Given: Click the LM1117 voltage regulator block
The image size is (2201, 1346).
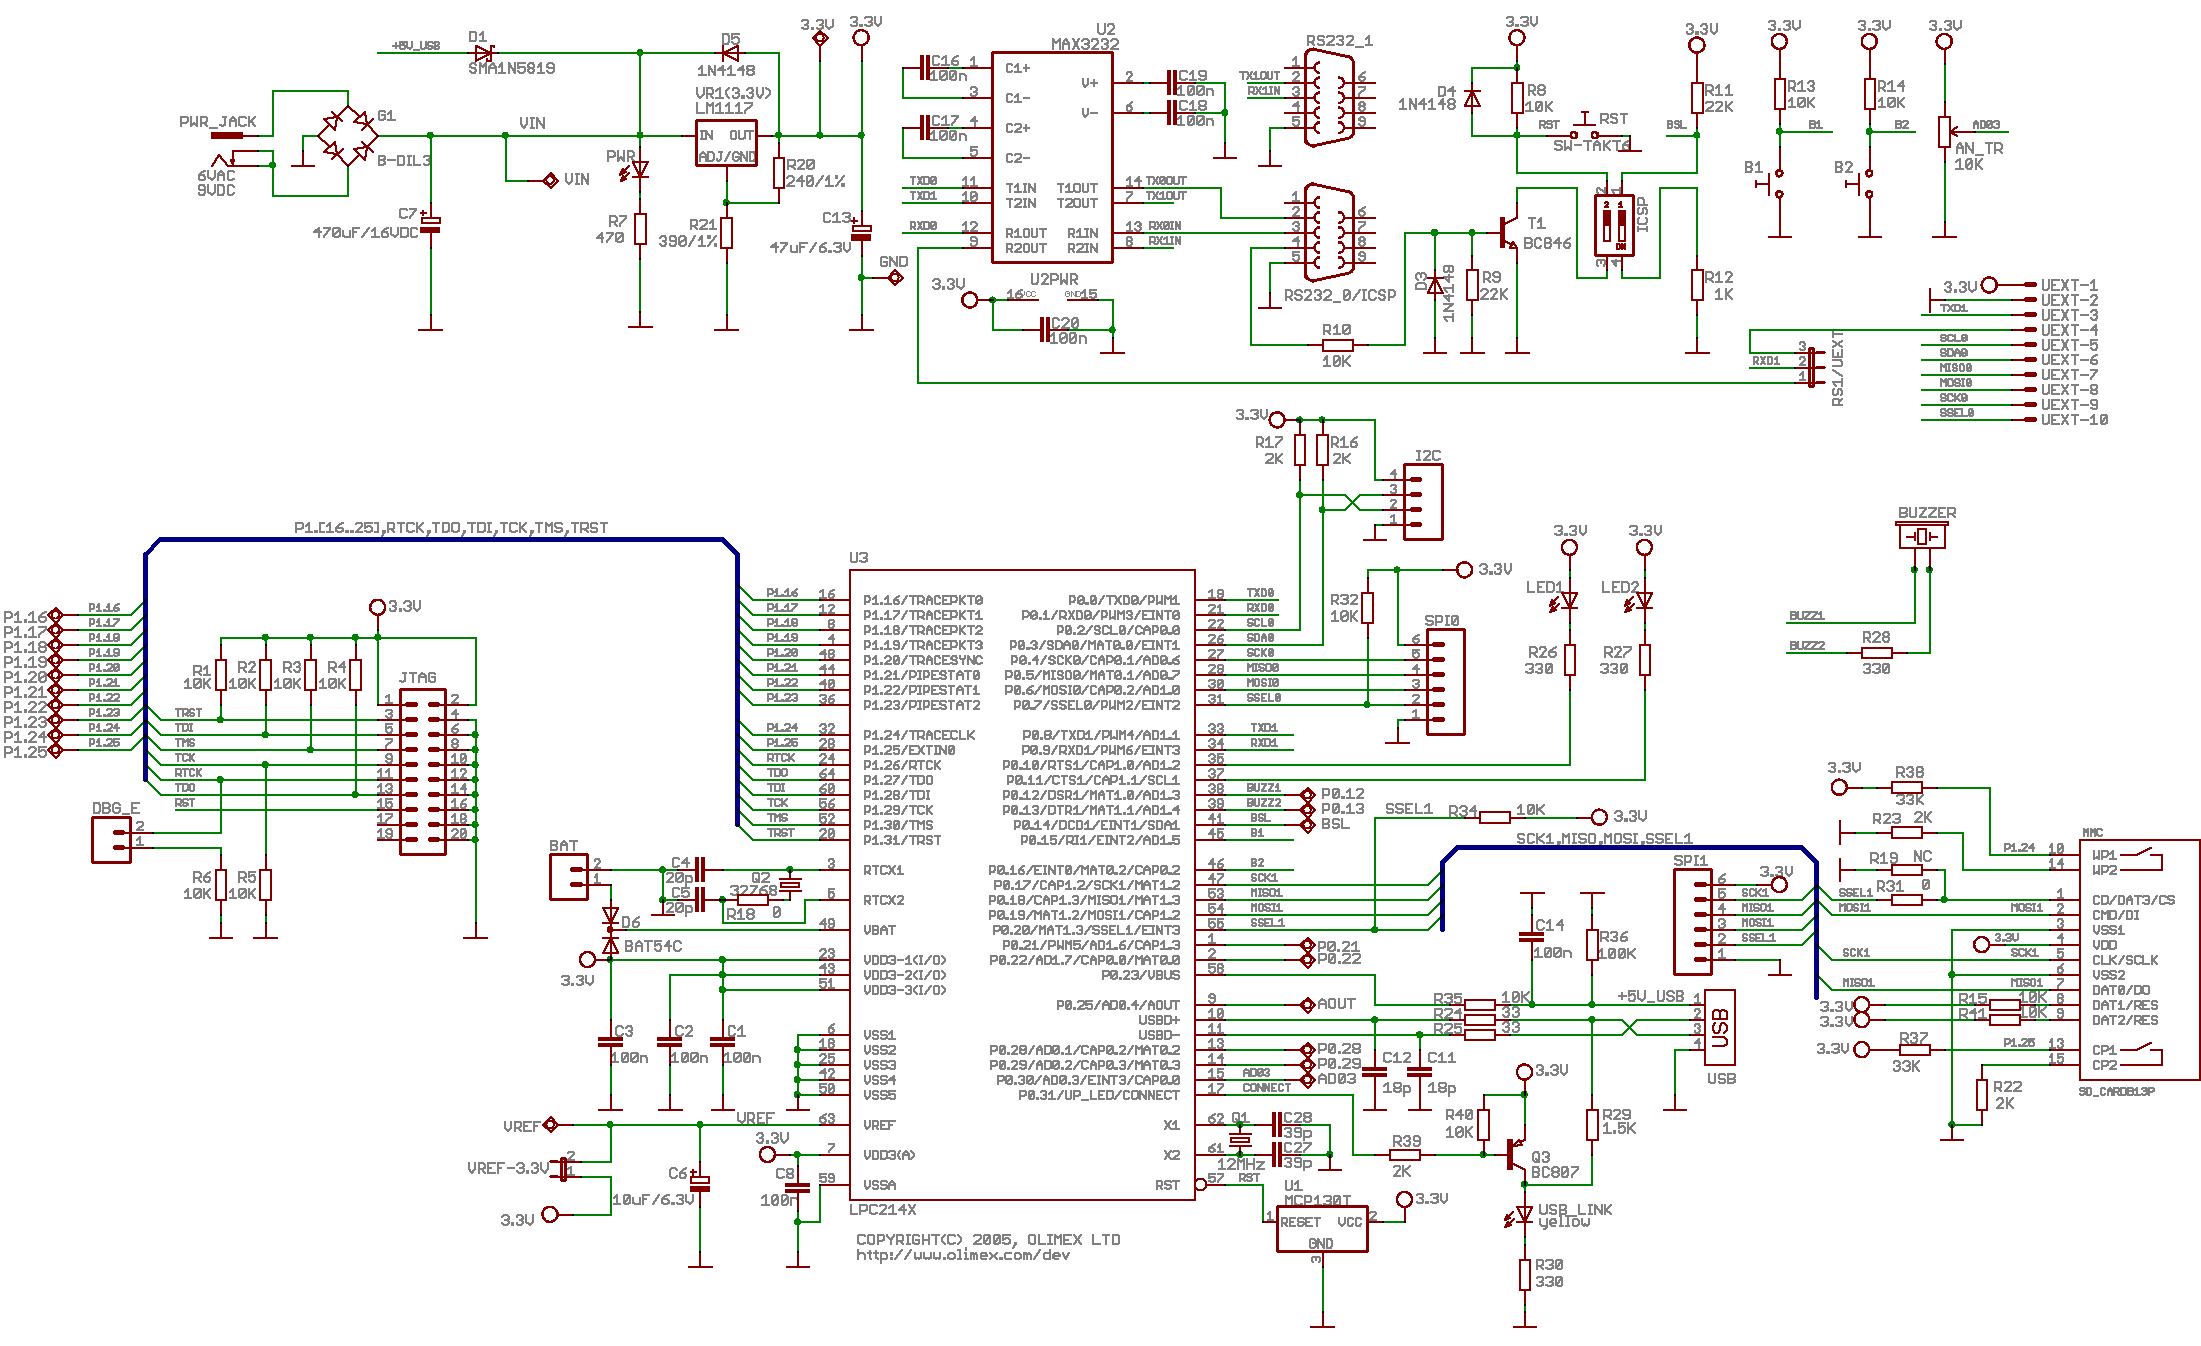Looking at the screenshot, I should coord(727,143).
